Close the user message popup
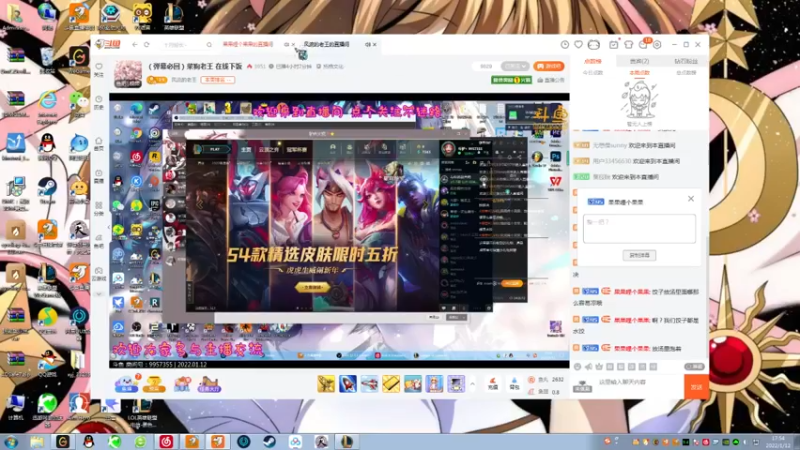 click(x=691, y=198)
